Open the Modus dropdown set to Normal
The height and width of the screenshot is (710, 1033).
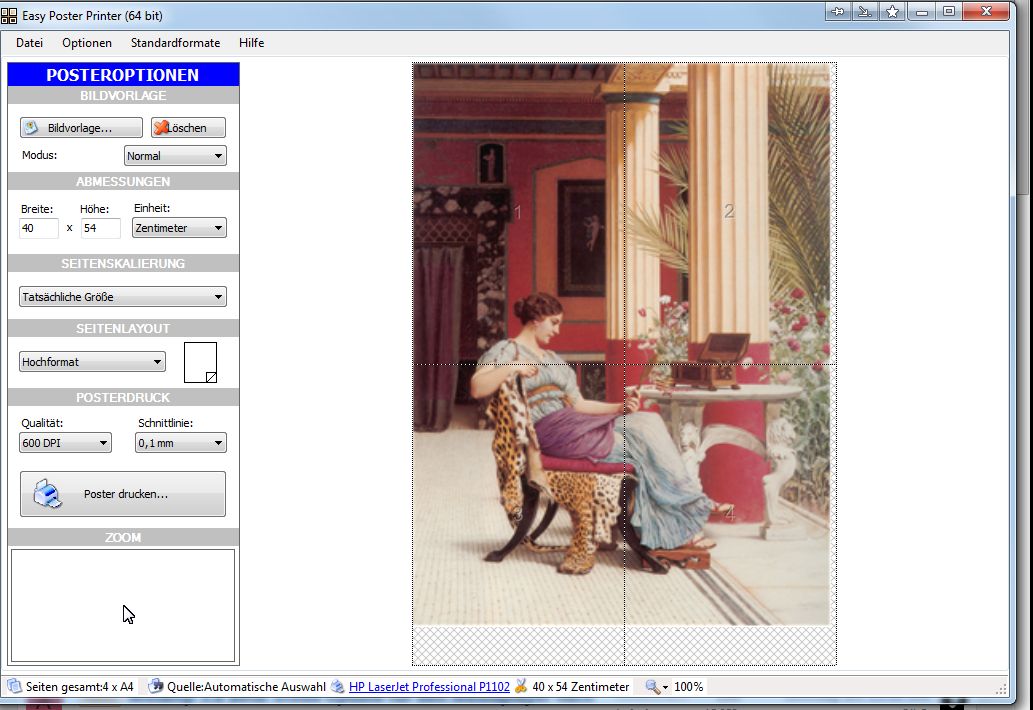(175, 156)
